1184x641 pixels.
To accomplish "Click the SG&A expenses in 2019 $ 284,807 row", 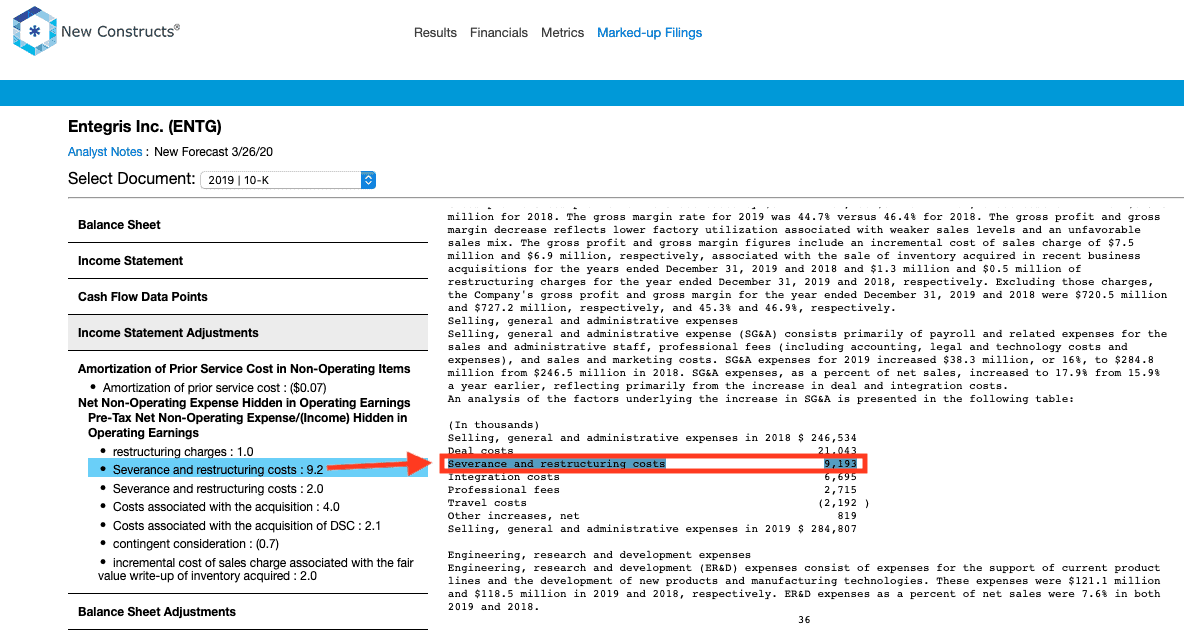I will pos(652,529).
